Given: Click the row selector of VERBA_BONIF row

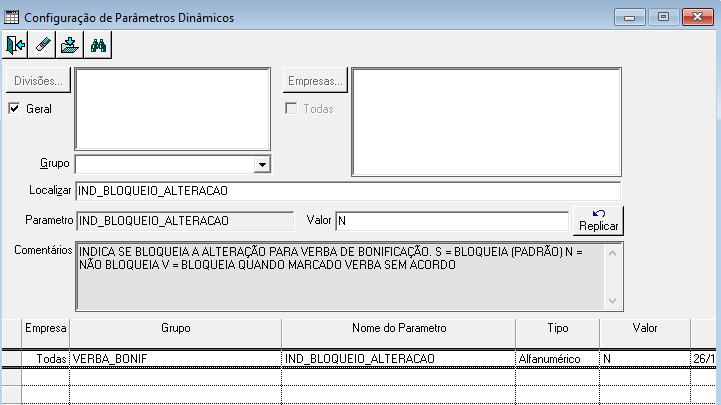Looking at the screenshot, I should click(x=11, y=359).
